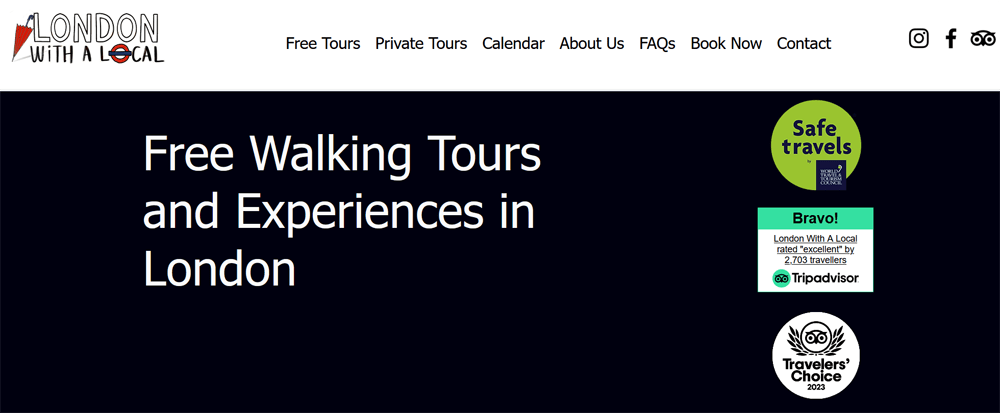1000x413 pixels.
Task: Click the World Travel & Tourism Council emblem
Action: tap(831, 175)
